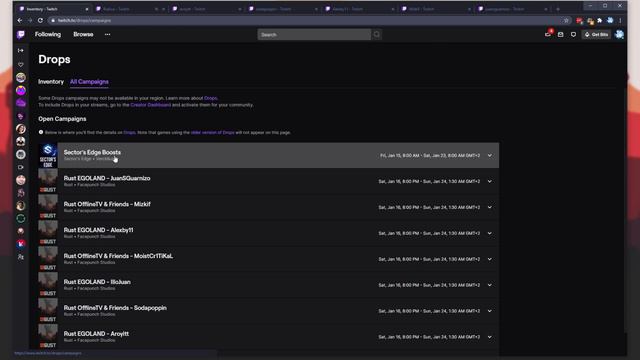Click the Twitch logo home icon
This screenshot has height=360, width=640.
click(x=21, y=35)
